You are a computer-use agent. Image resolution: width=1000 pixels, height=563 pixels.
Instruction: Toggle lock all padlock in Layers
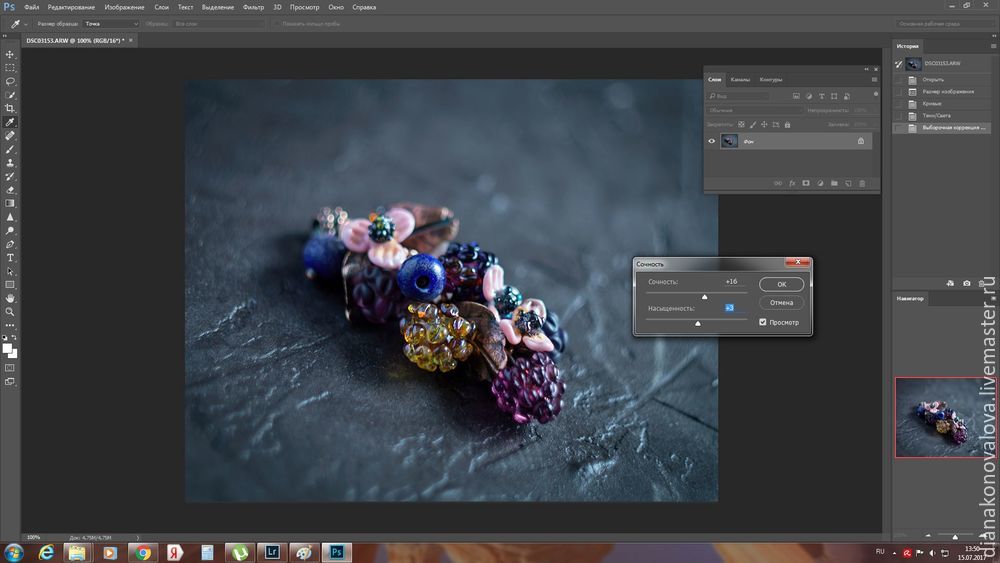pos(787,125)
